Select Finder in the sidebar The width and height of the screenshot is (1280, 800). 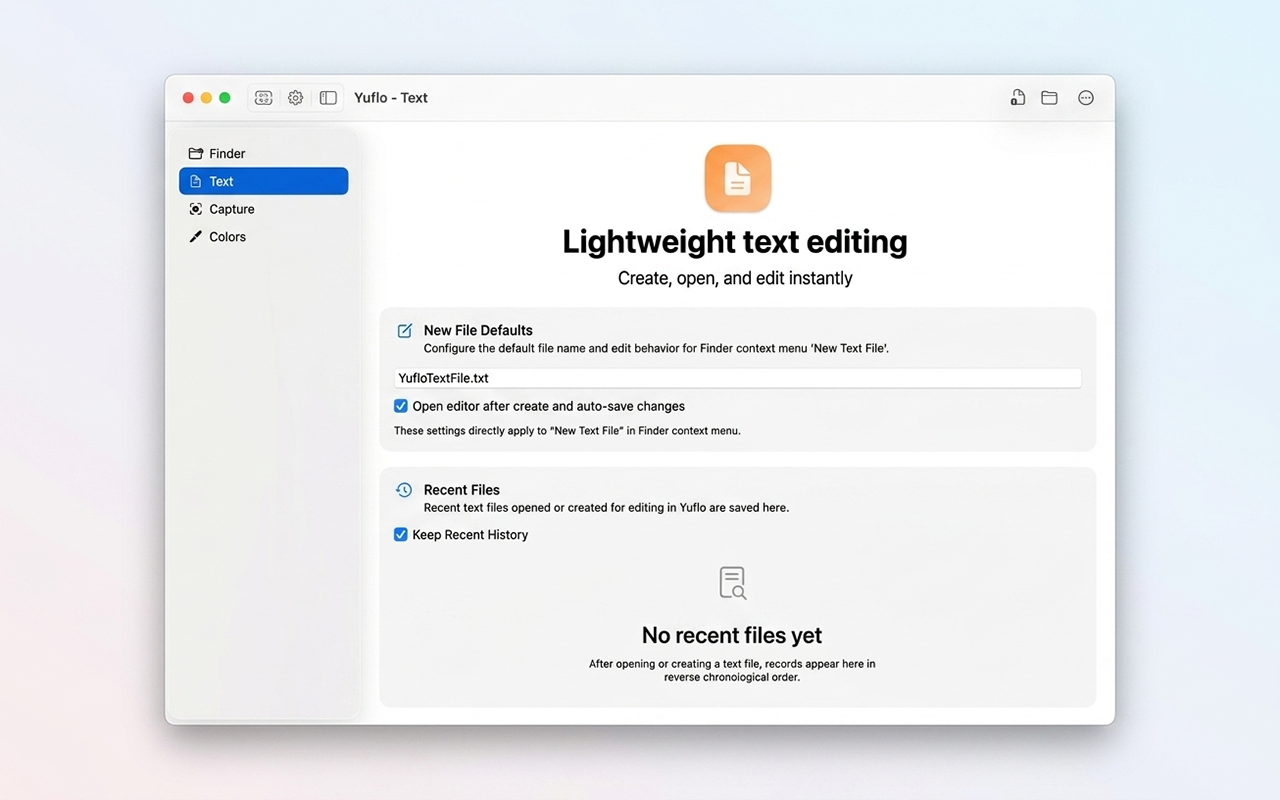pos(264,153)
